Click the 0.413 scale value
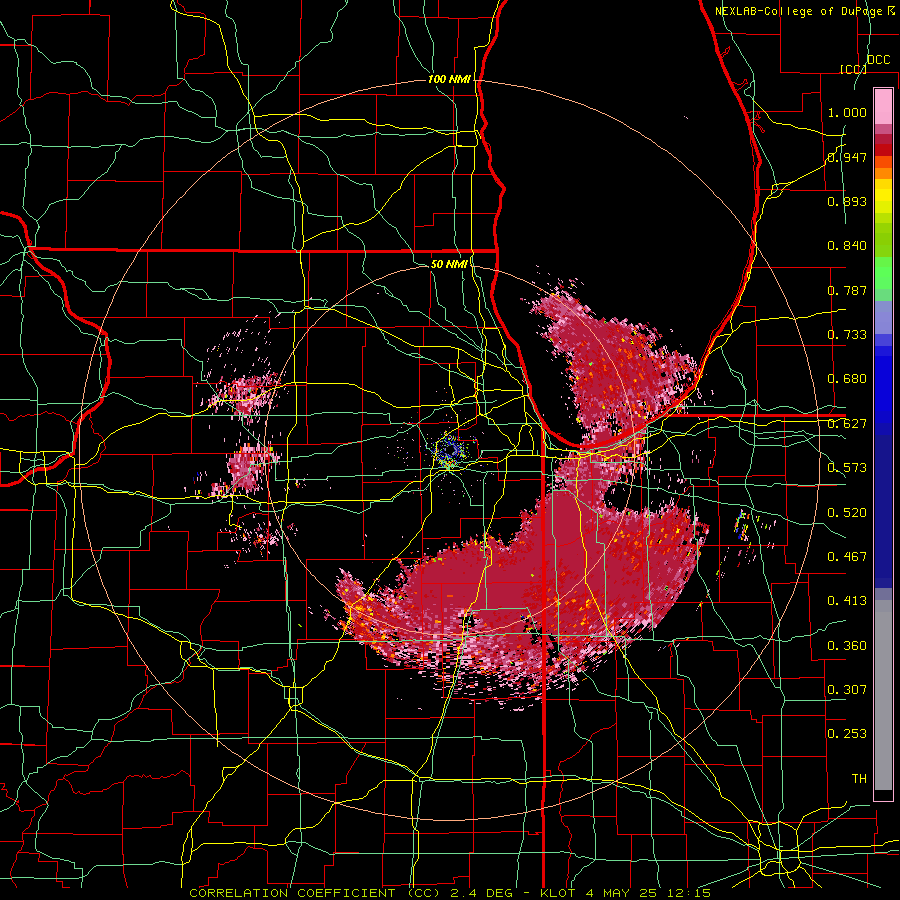 coord(847,601)
